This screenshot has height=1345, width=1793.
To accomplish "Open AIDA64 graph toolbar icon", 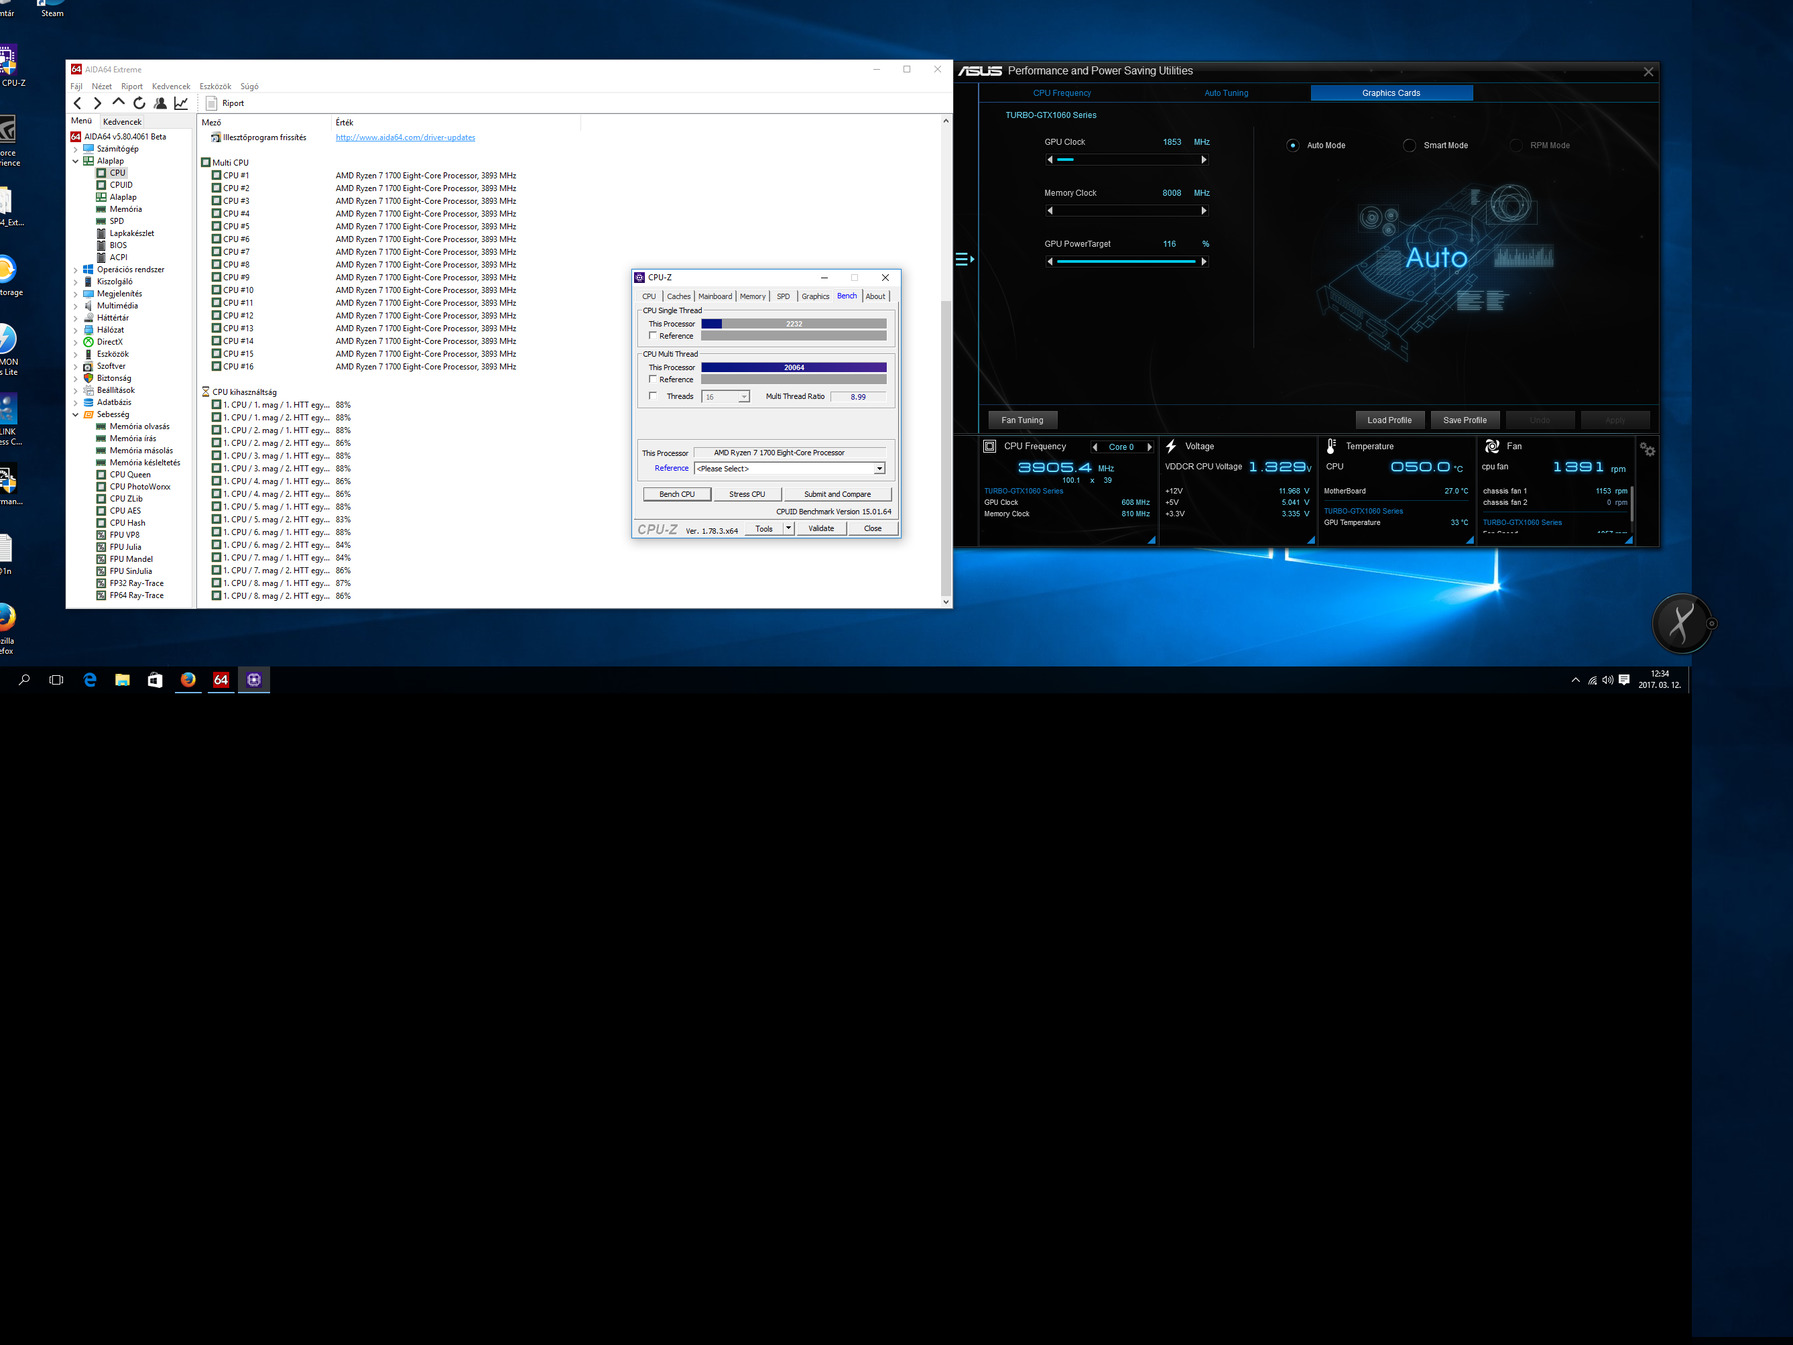I will tap(181, 103).
